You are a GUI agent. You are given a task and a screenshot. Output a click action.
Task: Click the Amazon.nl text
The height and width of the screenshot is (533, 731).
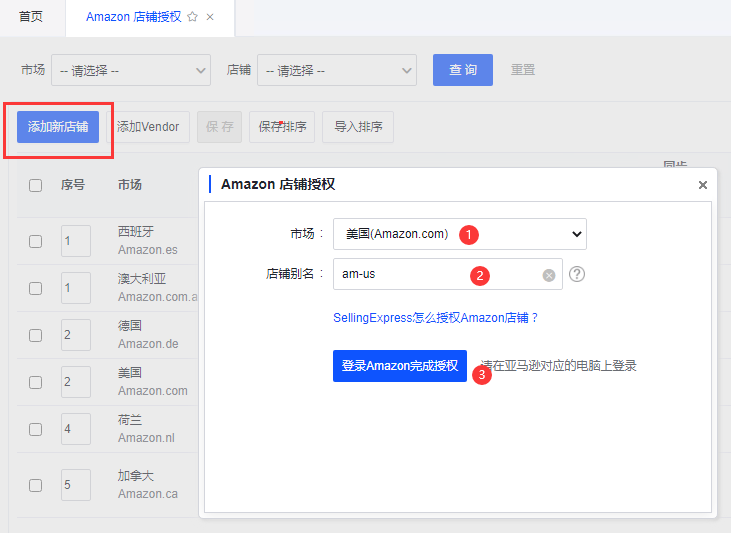146,438
